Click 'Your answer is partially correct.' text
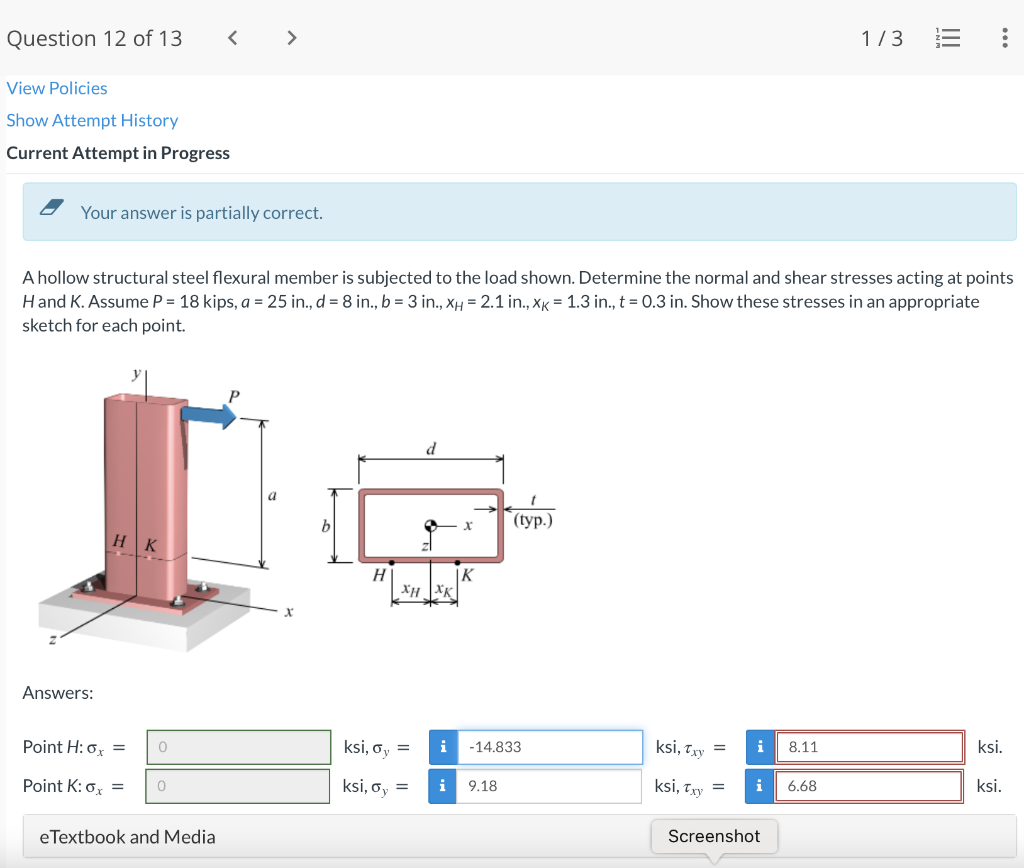 (x=202, y=213)
